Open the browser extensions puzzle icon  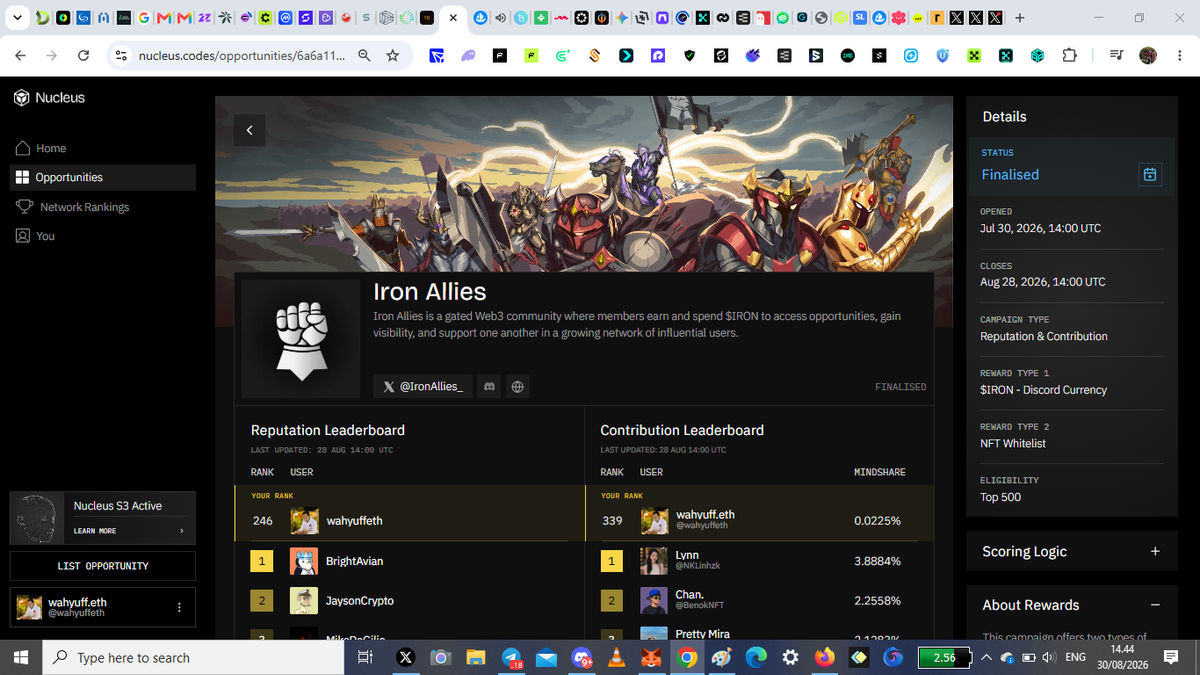click(x=1069, y=56)
